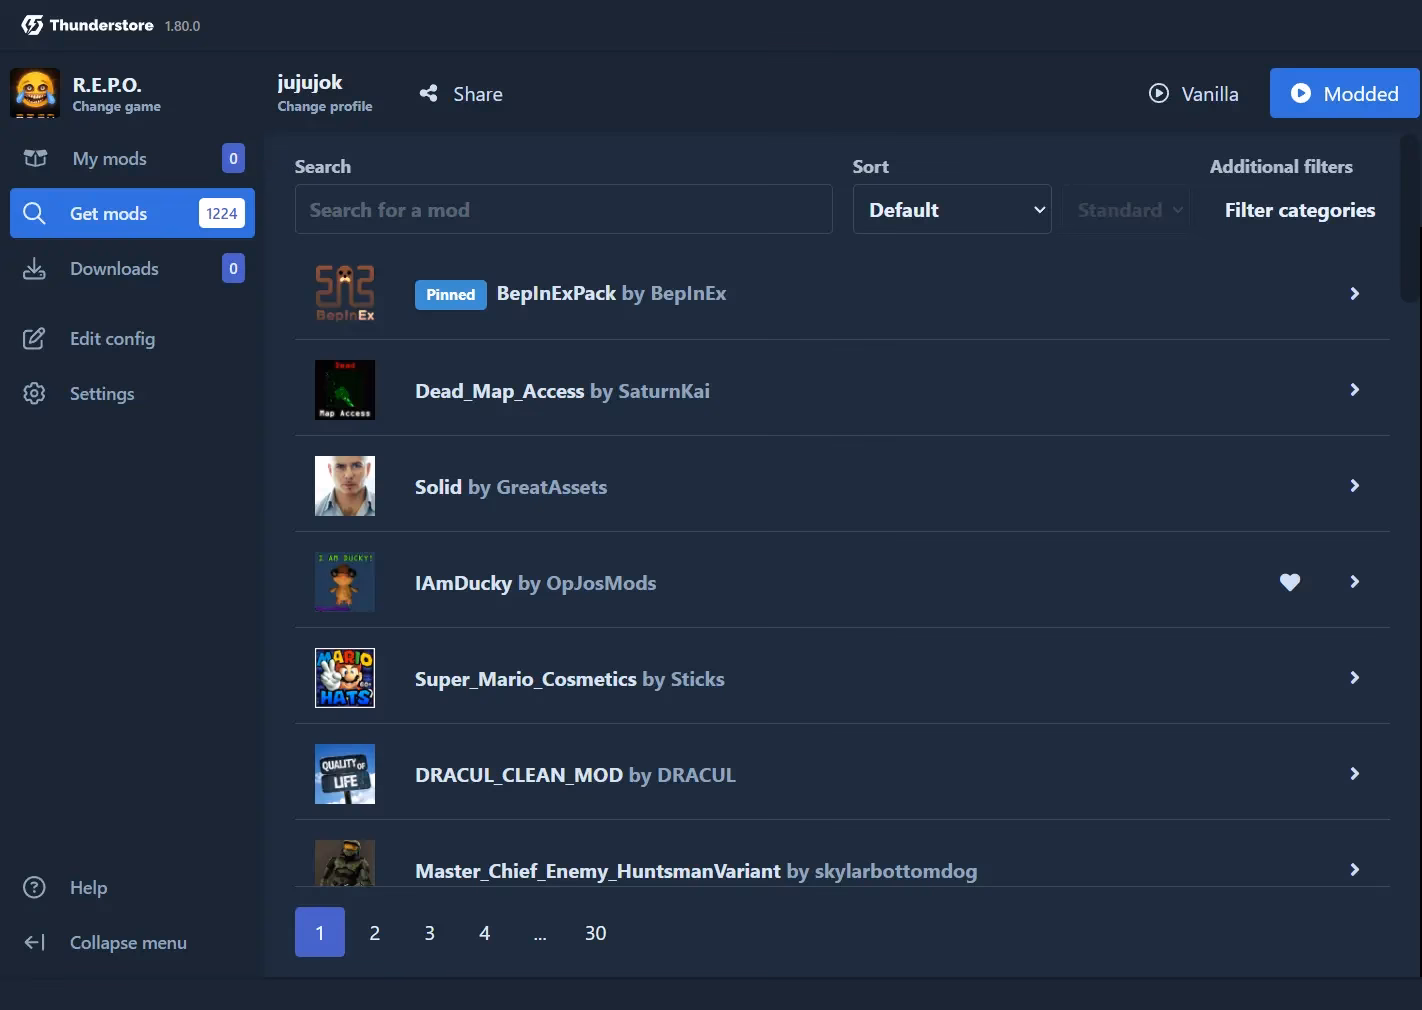The height and width of the screenshot is (1010, 1422).
Task: Open the My mods menu item
Action: click(132, 158)
